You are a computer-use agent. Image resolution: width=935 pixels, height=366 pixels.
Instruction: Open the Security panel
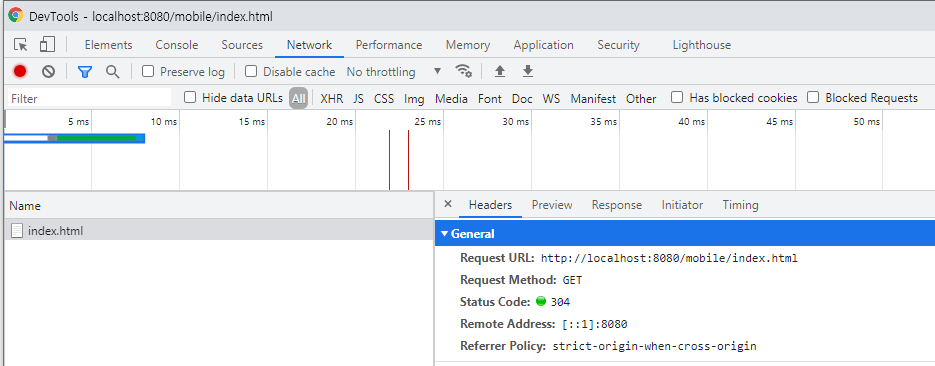click(x=618, y=45)
